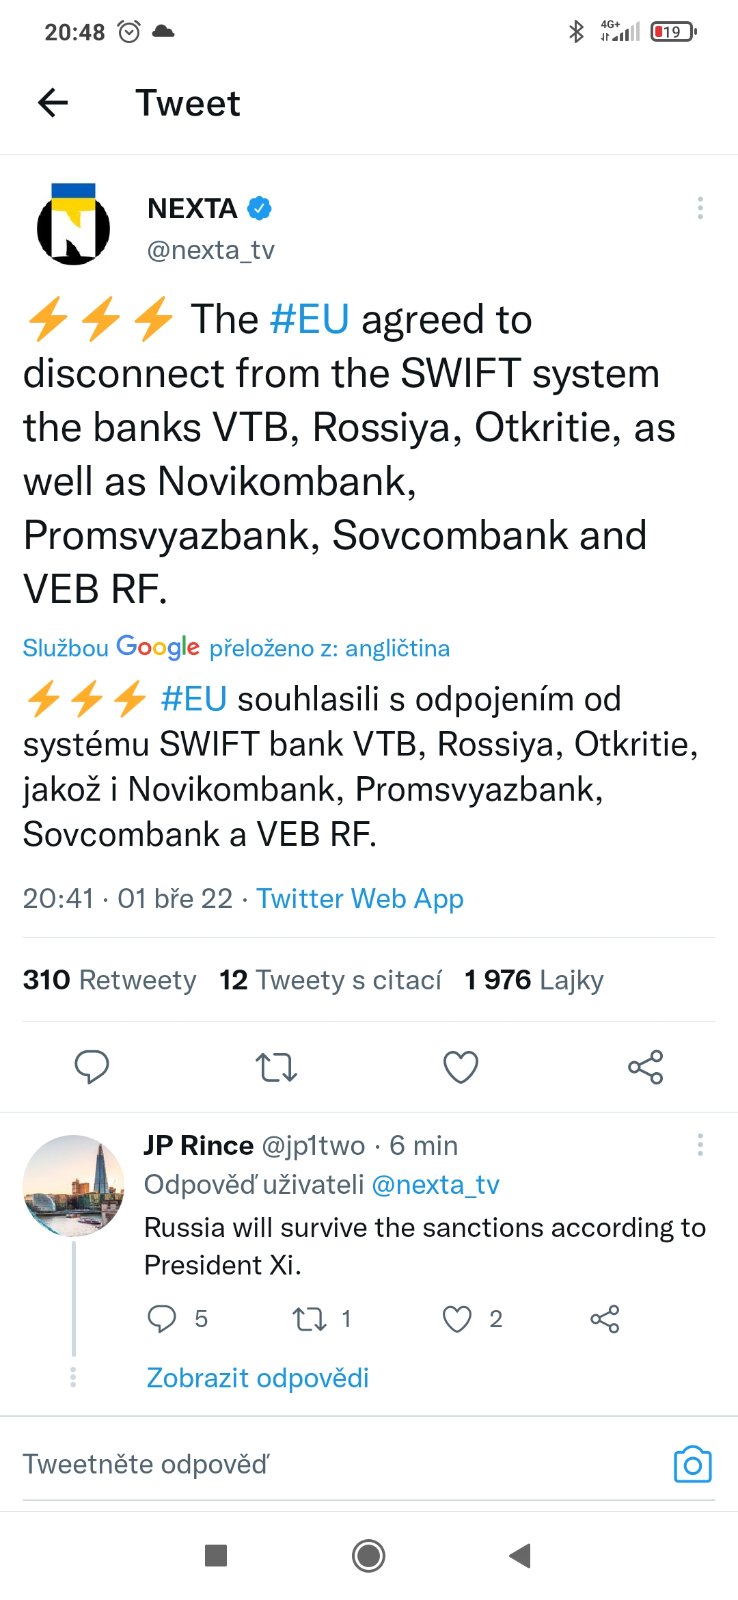Image resolution: width=738 pixels, height=1600 pixels.
Task: Expand replies with Zobrazit odpovědi
Action: (258, 1378)
